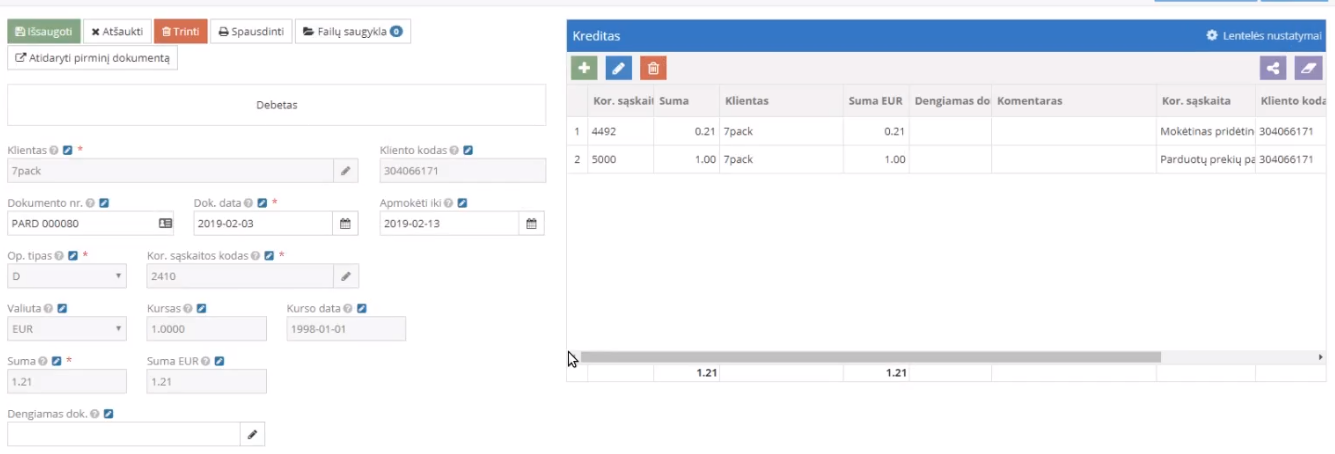Screen dimensions: 1335x454
Task: Click the Spausdinti print button
Action: (x=252, y=32)
